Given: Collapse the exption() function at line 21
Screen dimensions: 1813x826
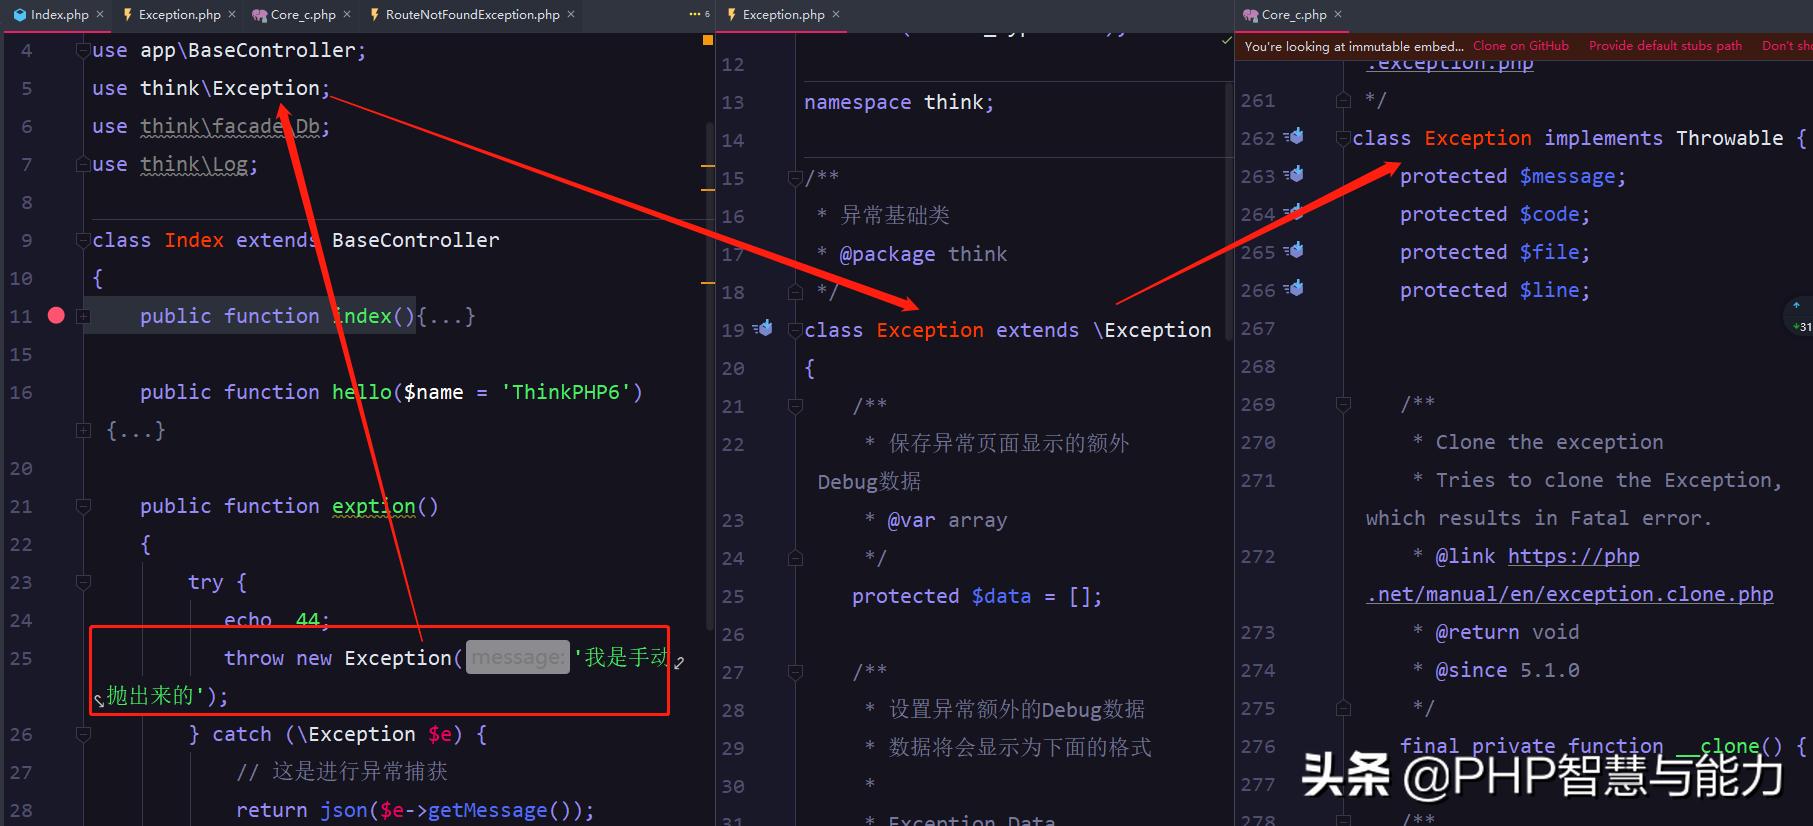Looking at the screenshot, I should (x=83, y=506).
